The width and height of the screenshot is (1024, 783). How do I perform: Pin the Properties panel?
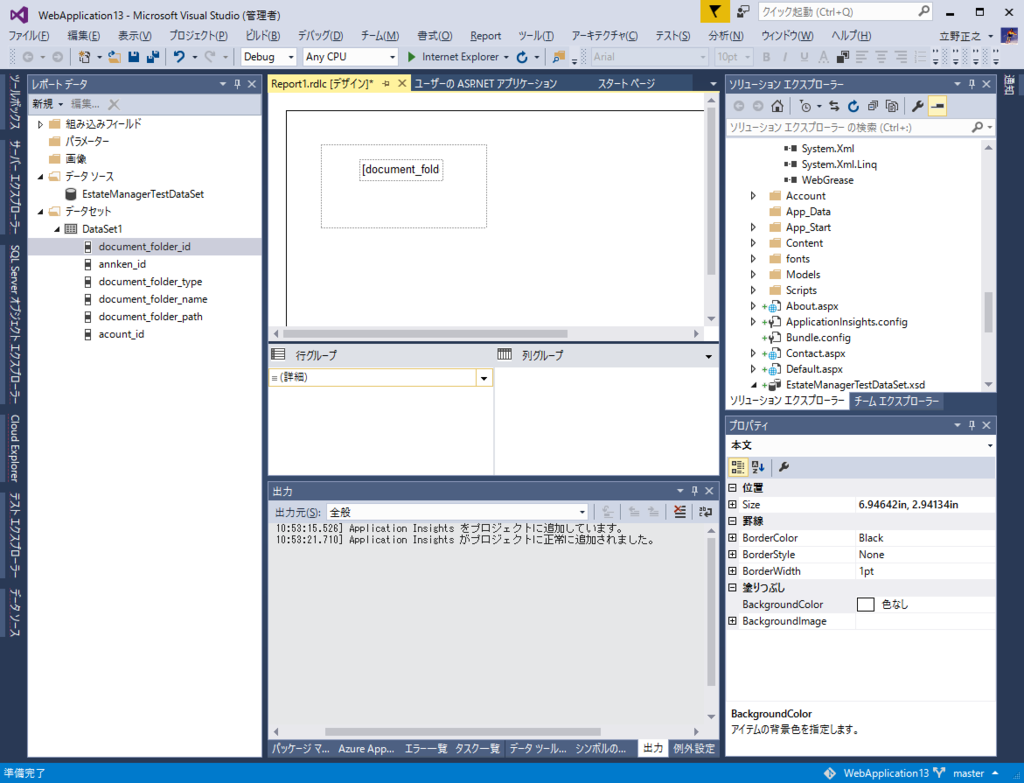tap(972, 425)
